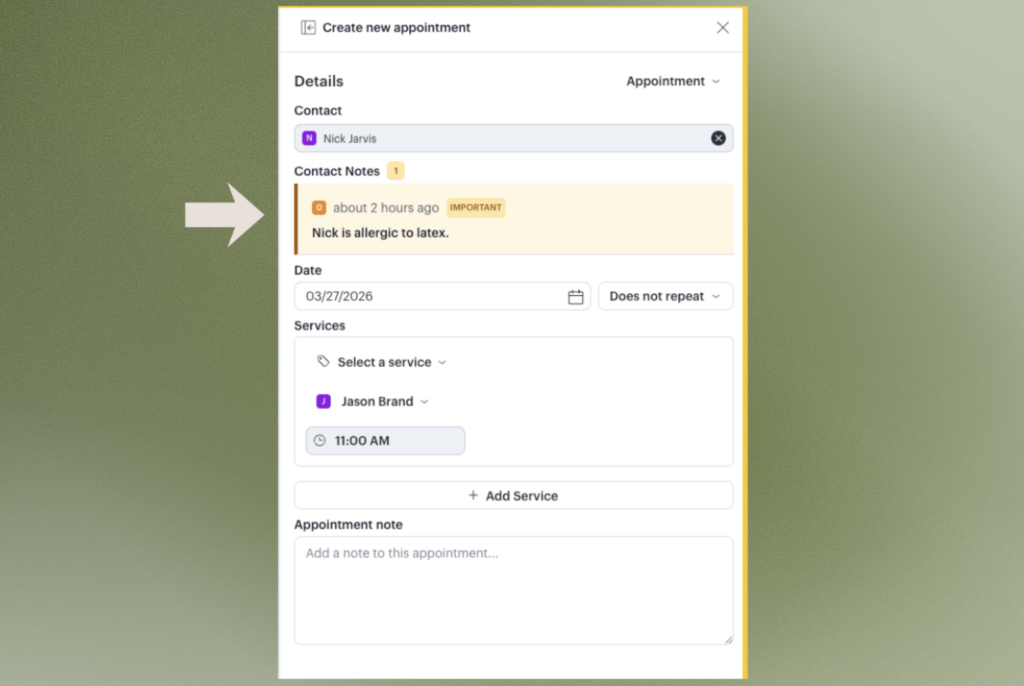Click the IMPORTANT tag on the note
The image size is (1024, 686).
(x=476, y=208)
